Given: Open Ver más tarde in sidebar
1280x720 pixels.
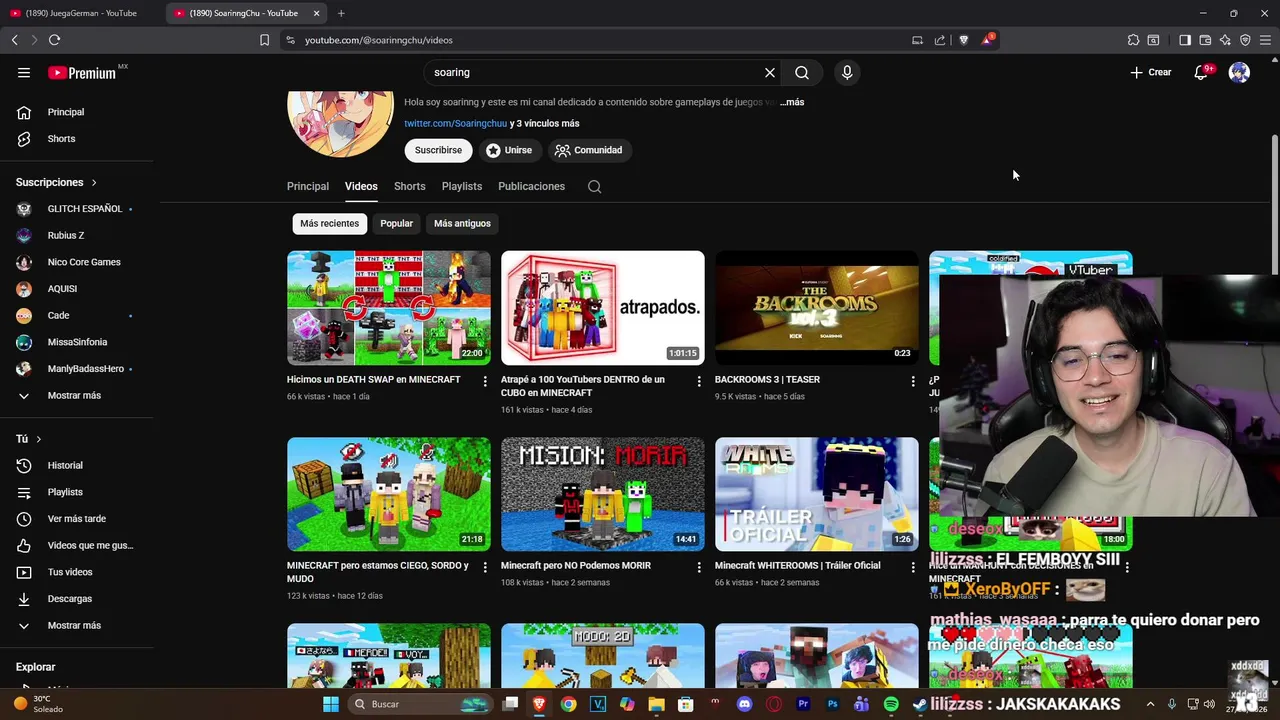Looking at the screenshot, I should 77,519.
